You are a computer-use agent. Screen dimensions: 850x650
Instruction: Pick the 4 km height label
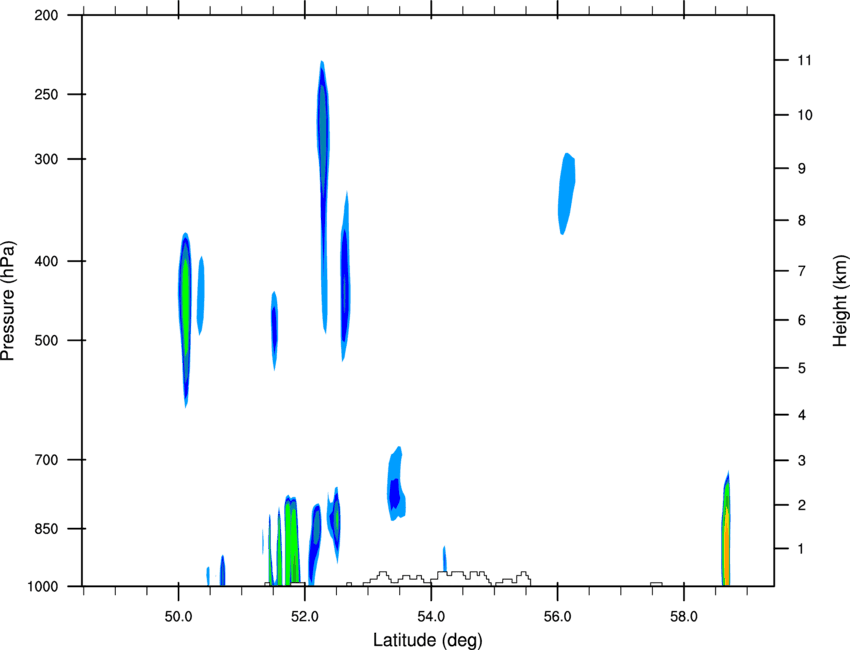point(802,415)
